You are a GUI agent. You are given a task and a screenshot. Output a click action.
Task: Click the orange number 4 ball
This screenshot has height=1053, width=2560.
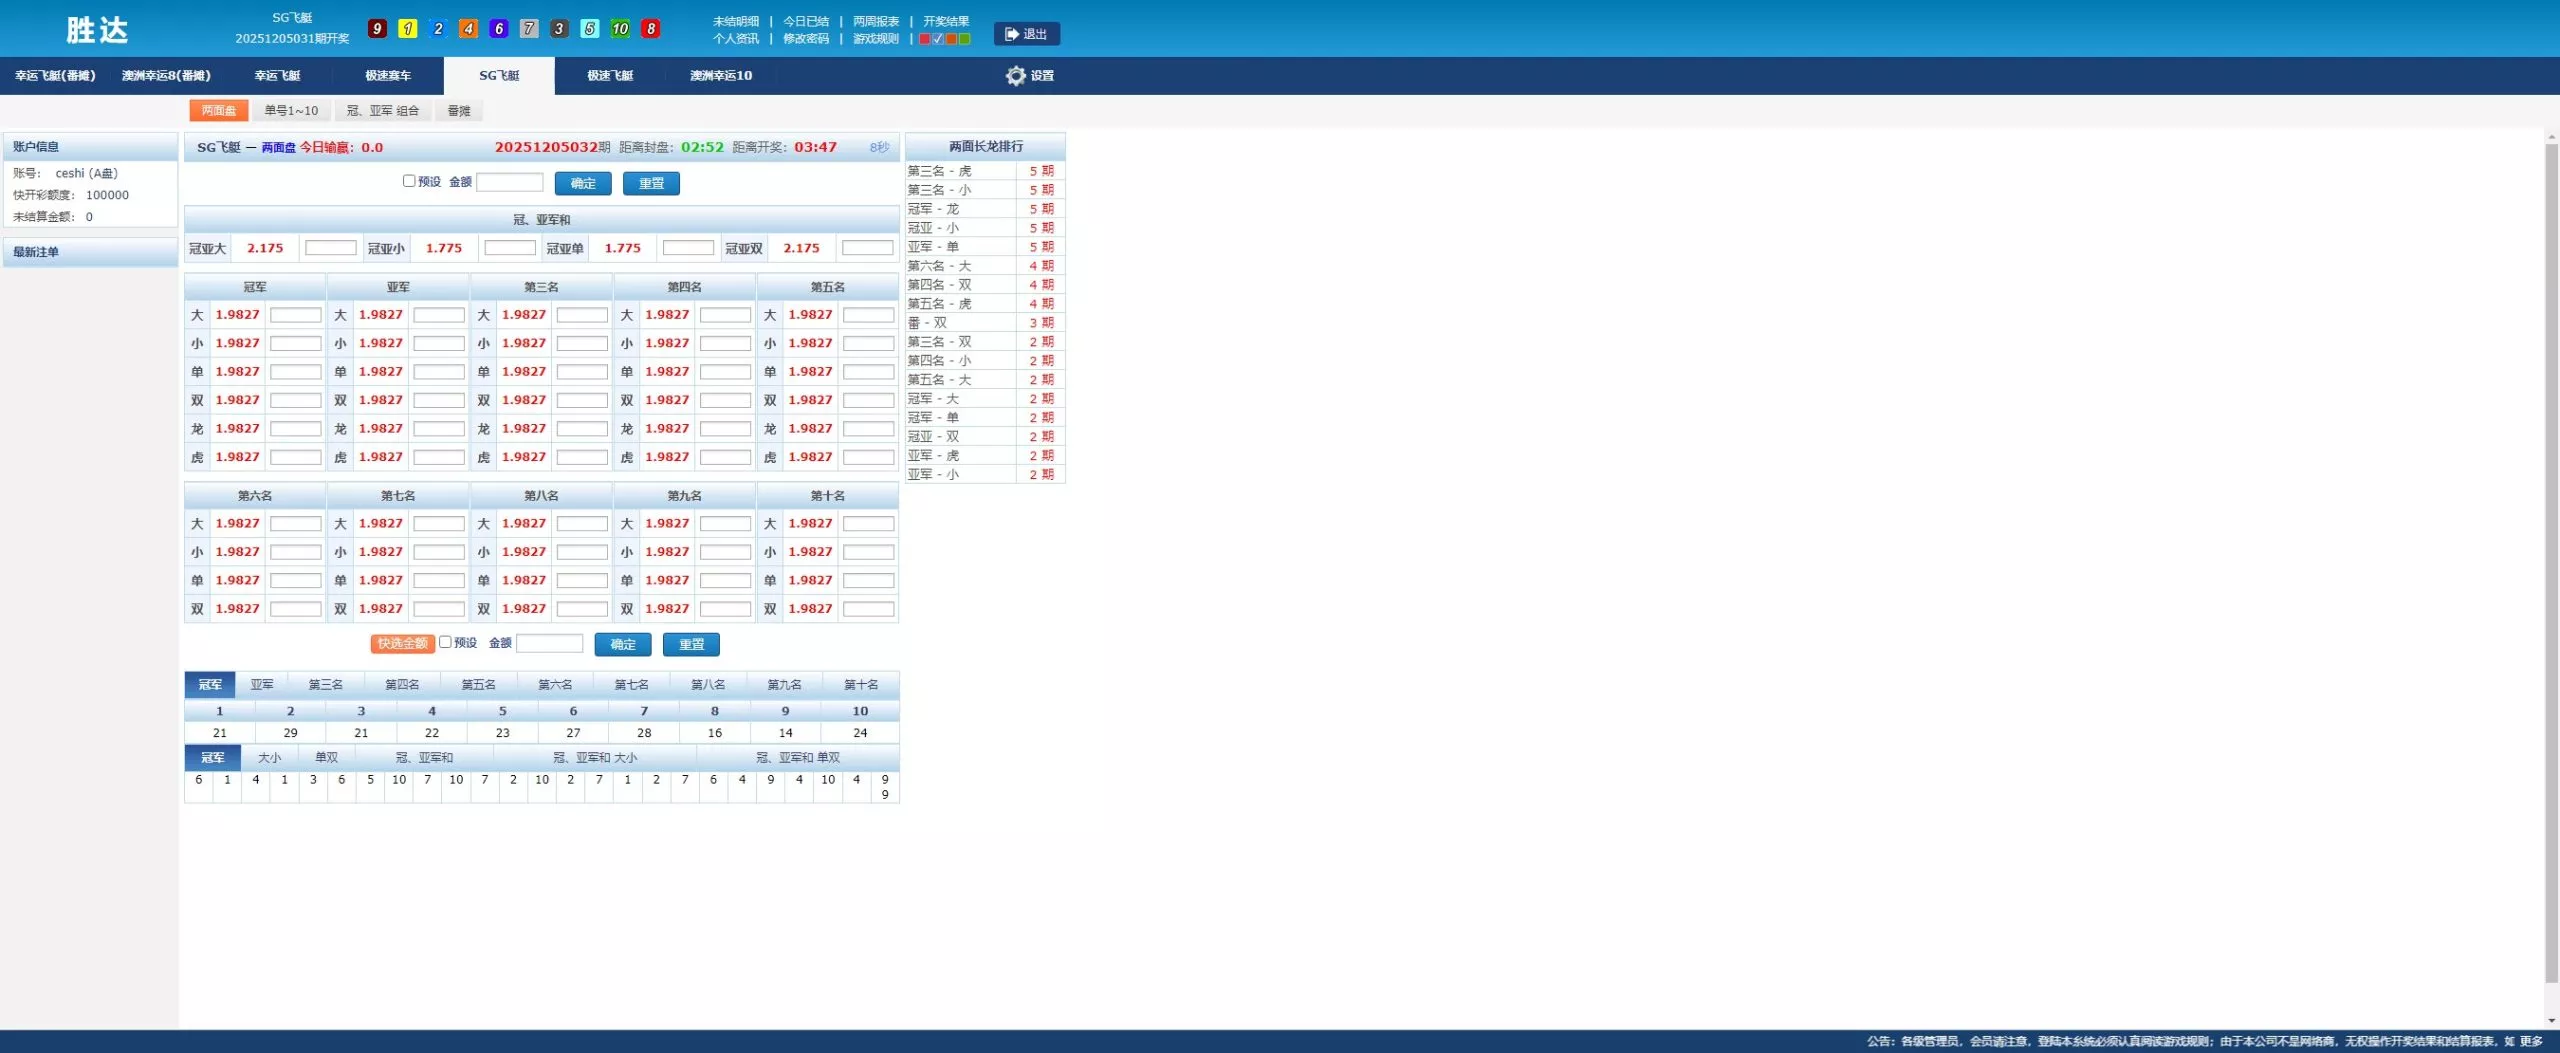468,29
